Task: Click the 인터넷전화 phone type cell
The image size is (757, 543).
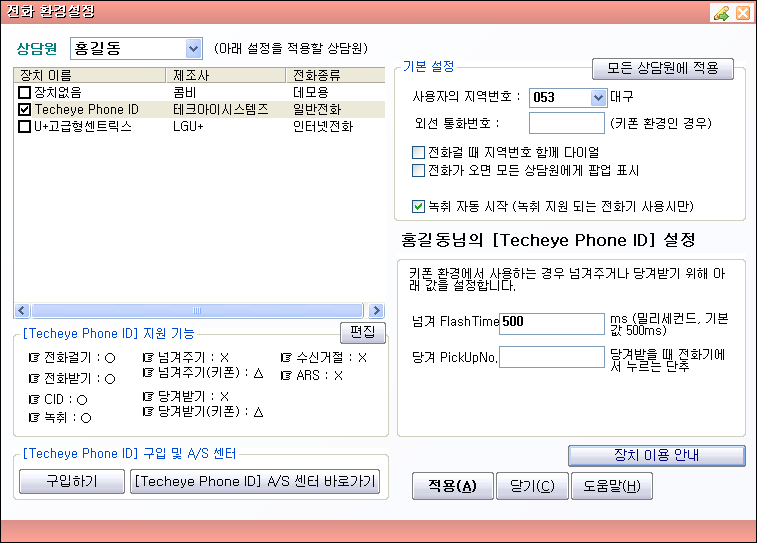Action: pyautogui.click(x=323, y=126)
